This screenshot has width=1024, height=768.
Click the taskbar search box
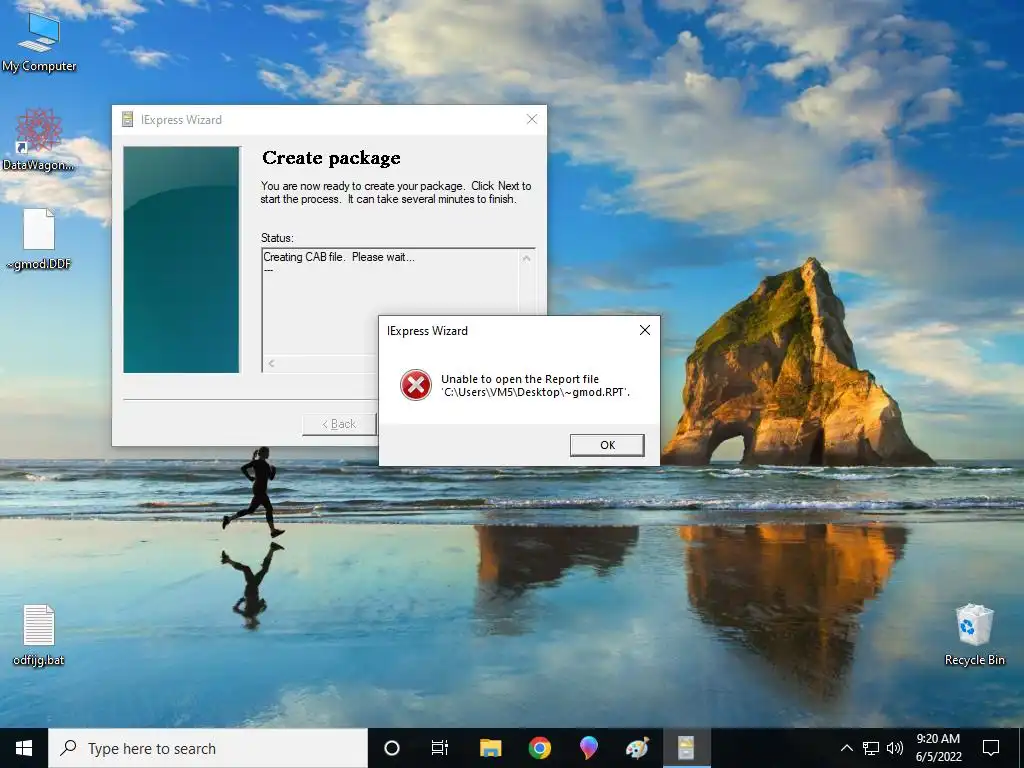coord(208,748)
